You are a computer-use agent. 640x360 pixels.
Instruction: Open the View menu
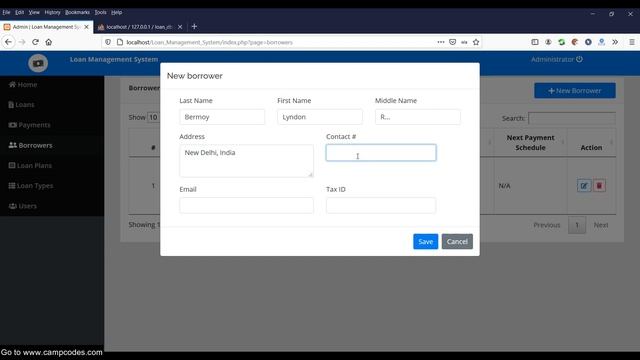(34, 12)
